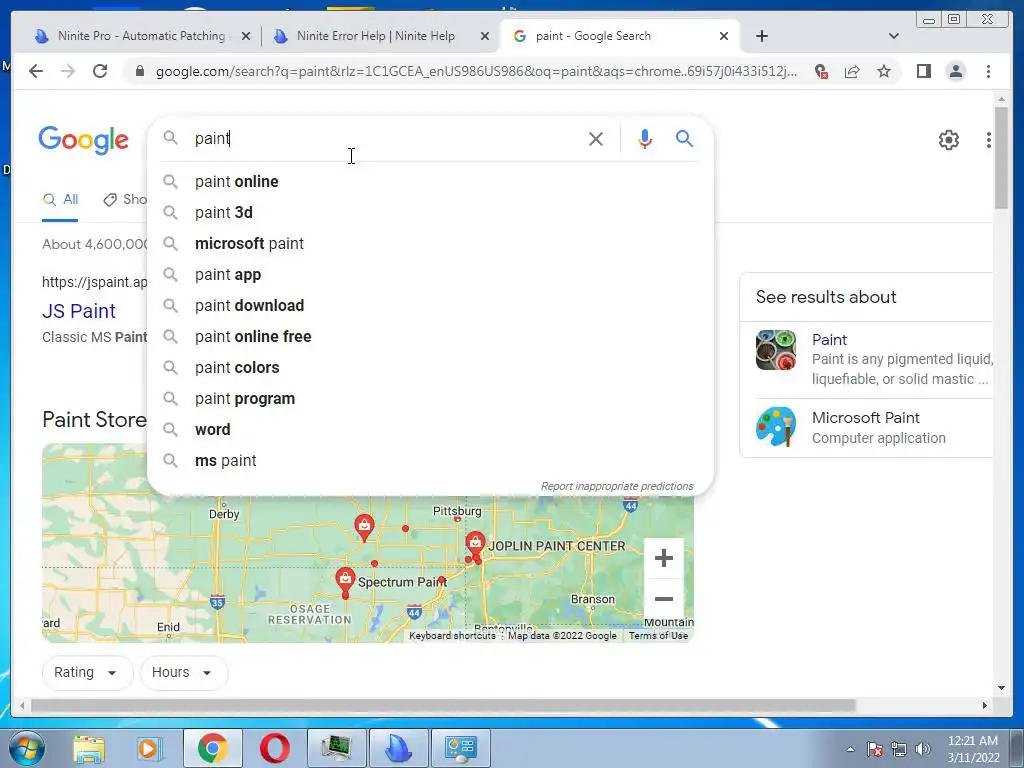
Task: Clear the search box with X
Action: tap(596, 138)
